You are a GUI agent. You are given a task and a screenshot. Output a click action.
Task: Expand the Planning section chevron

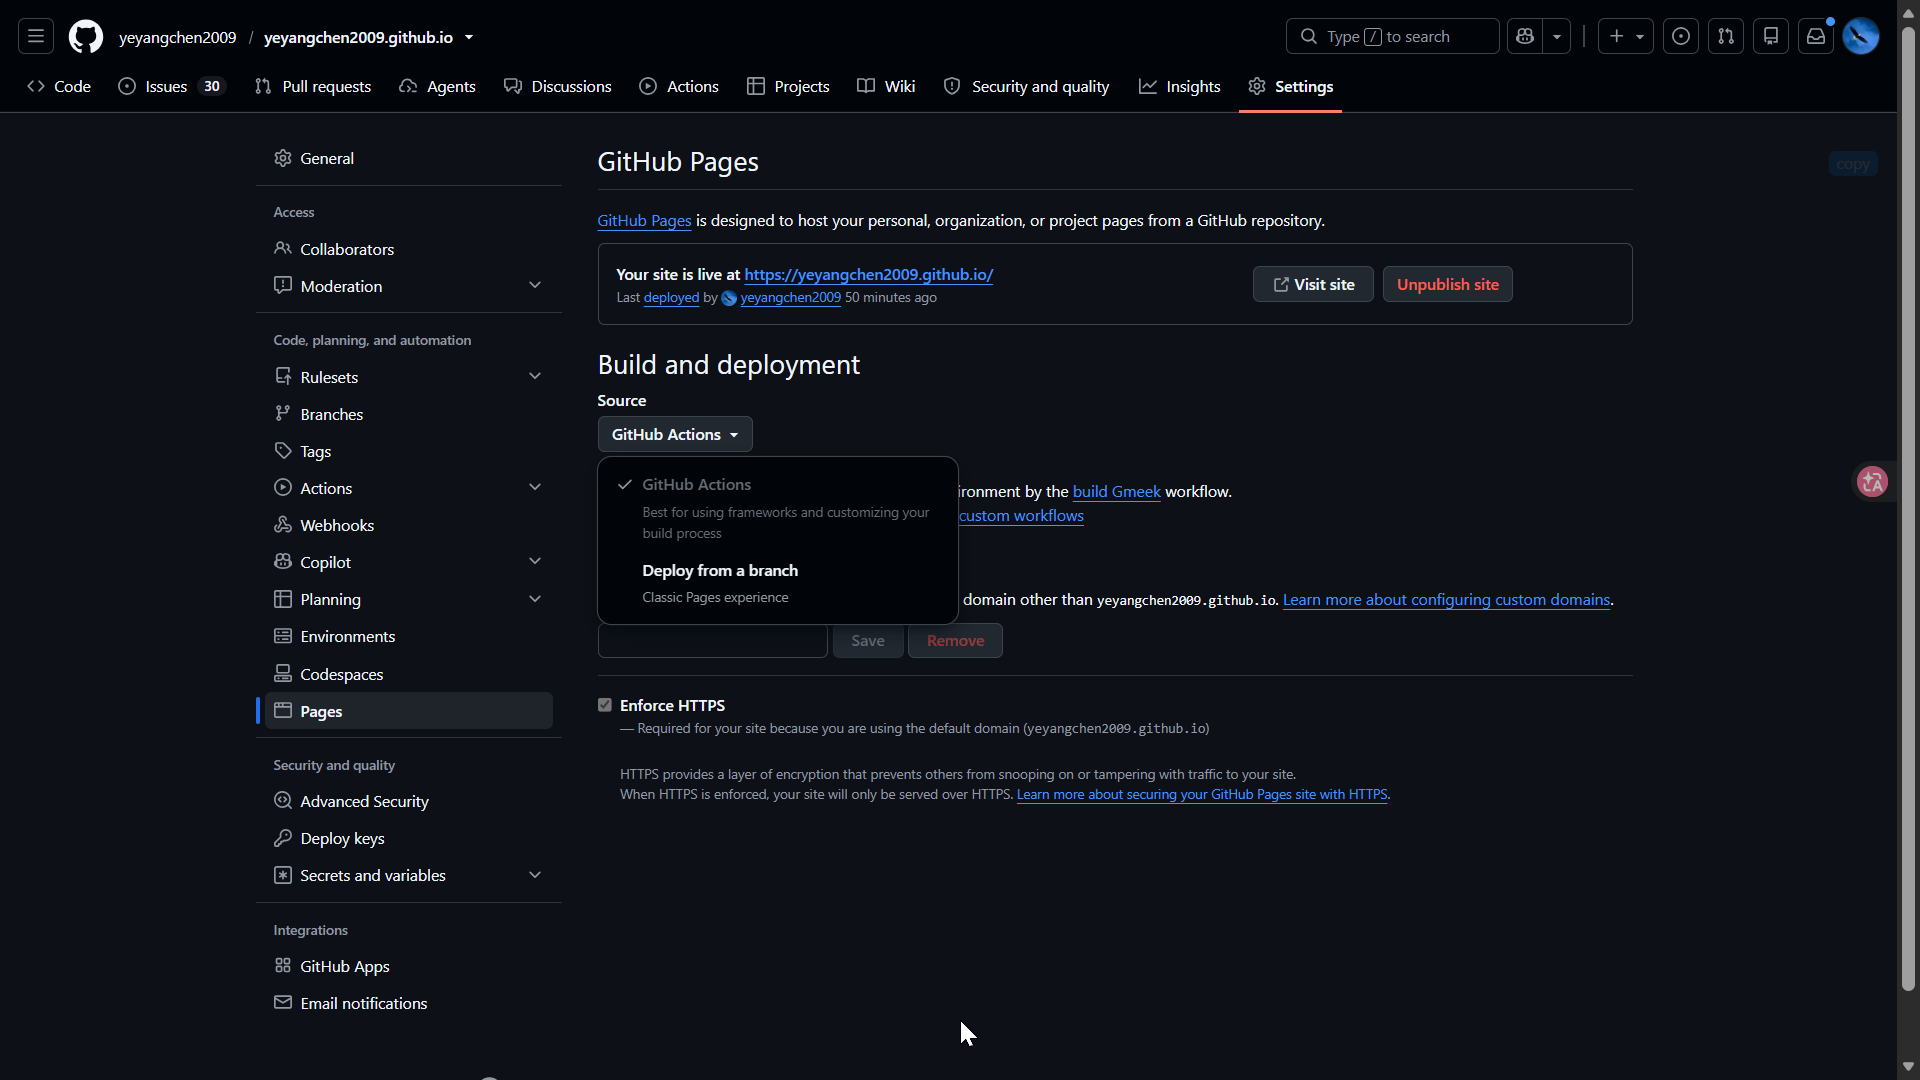pos(535,600)
